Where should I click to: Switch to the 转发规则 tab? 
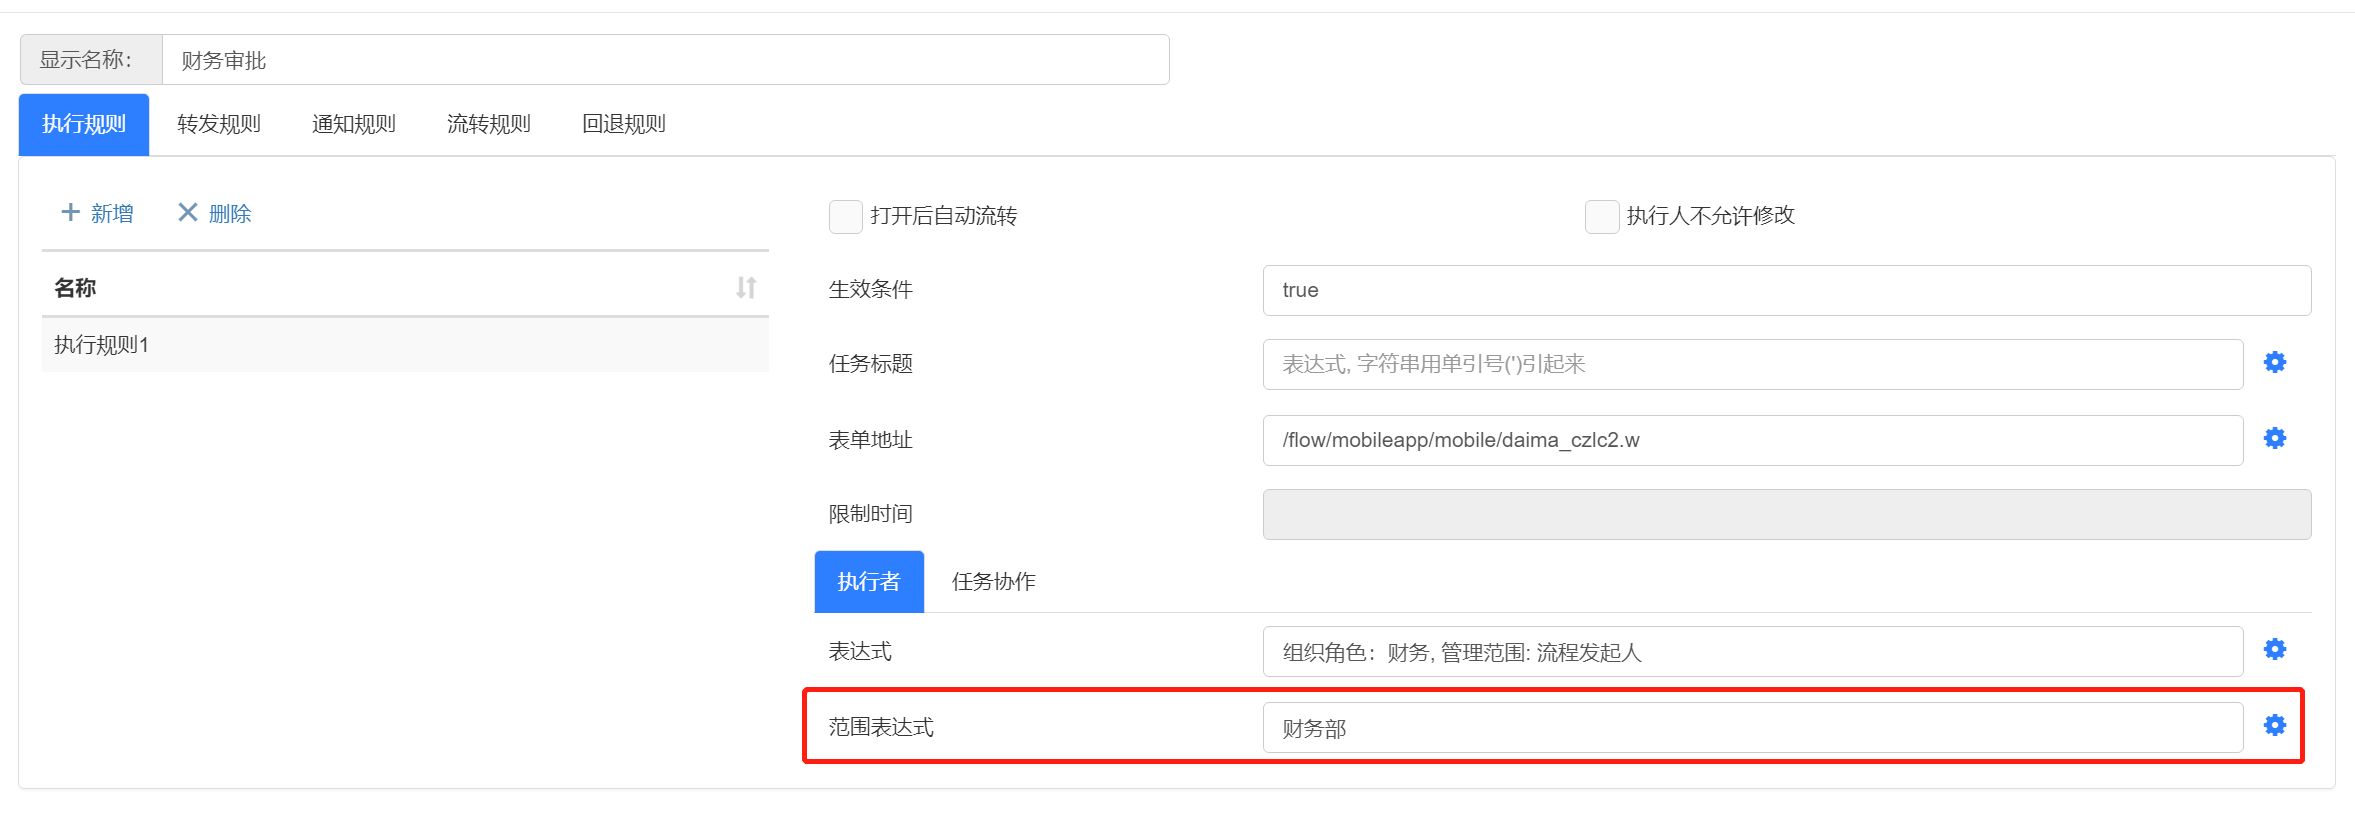pyautogui.click(x=218, y=124)
